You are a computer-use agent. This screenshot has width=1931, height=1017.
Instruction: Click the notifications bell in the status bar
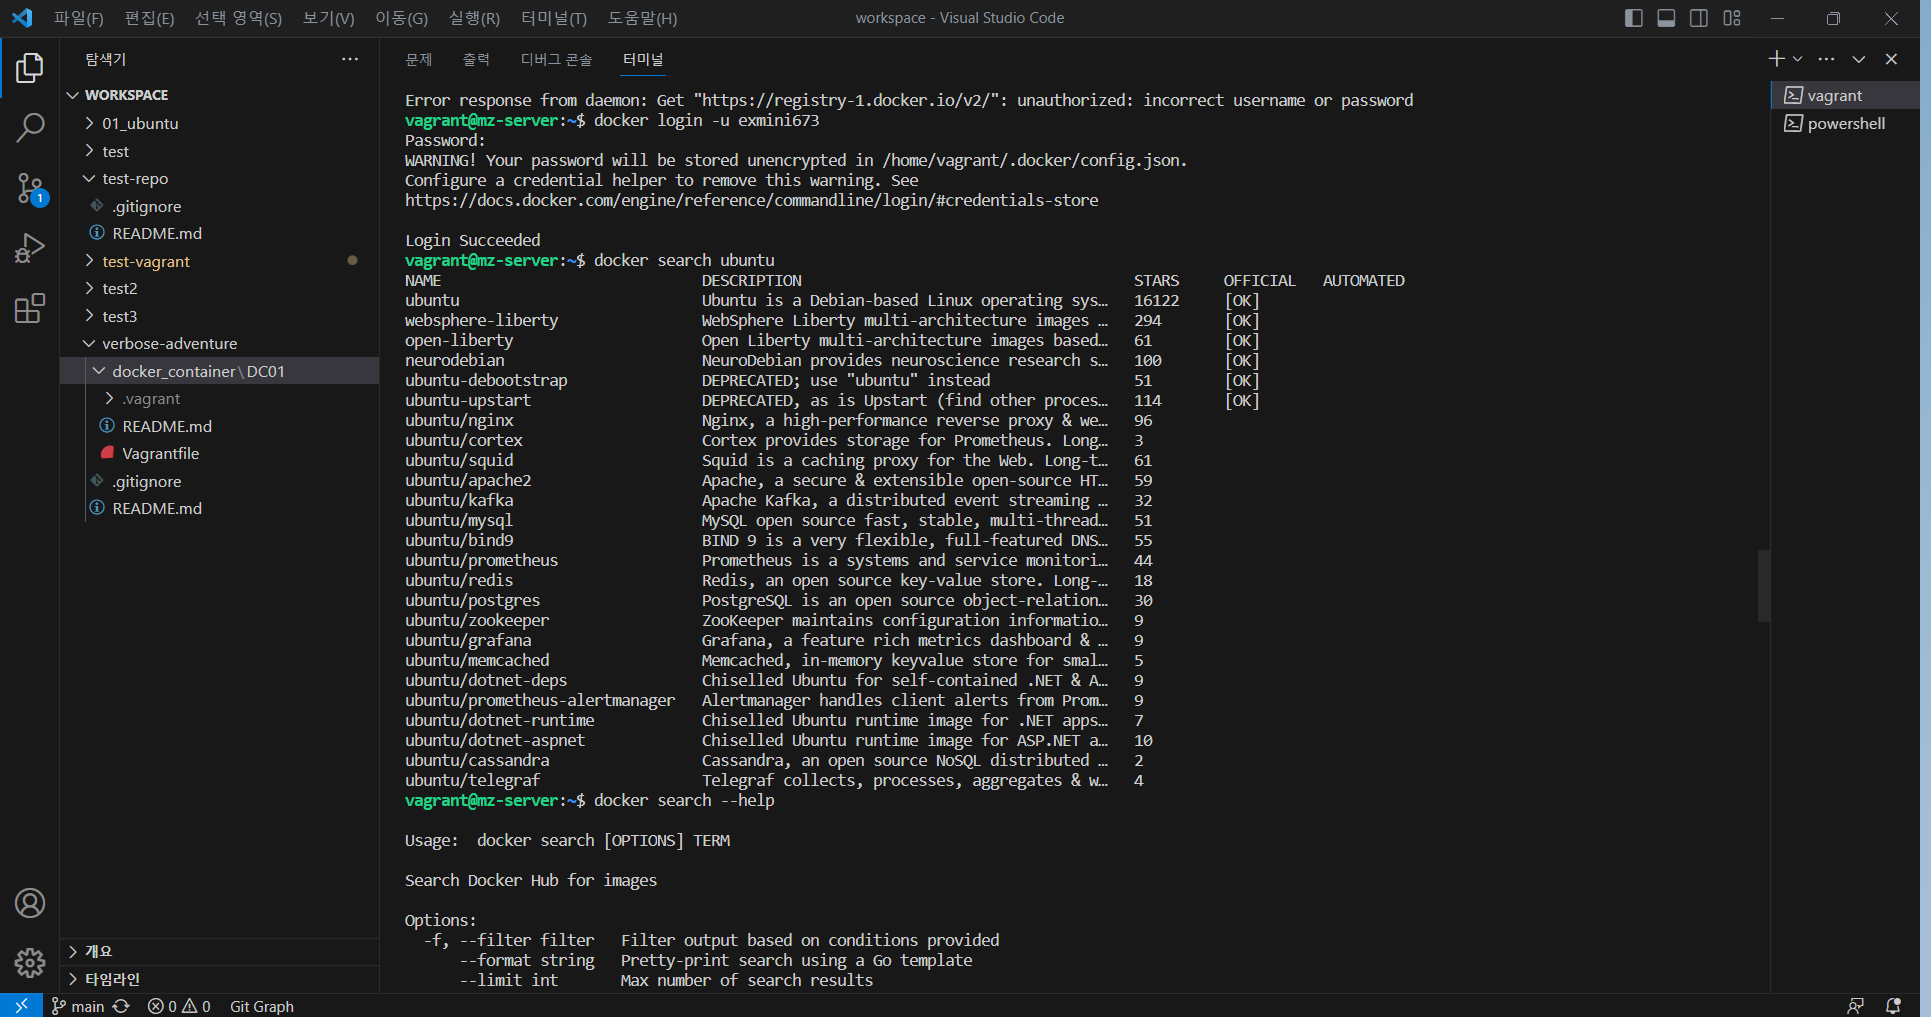click(x=1895, y=1006)
